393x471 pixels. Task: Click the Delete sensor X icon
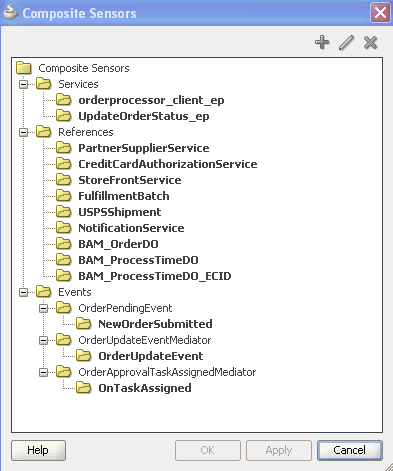371,43
